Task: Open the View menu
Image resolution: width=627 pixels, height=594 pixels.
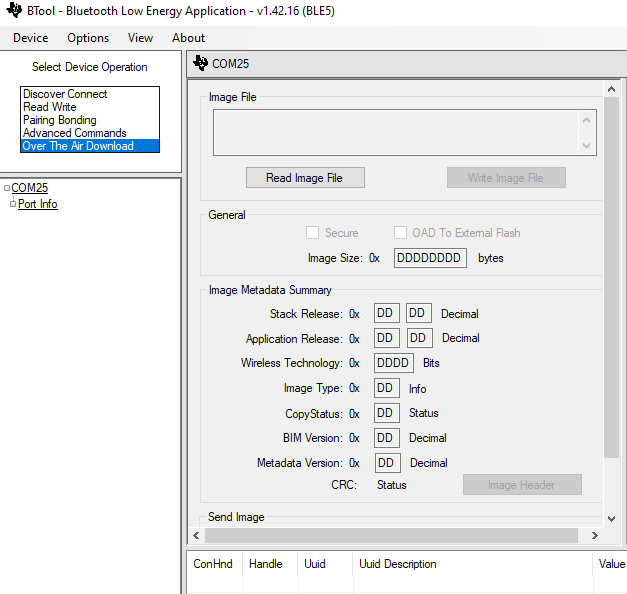Action: point(140,38)
